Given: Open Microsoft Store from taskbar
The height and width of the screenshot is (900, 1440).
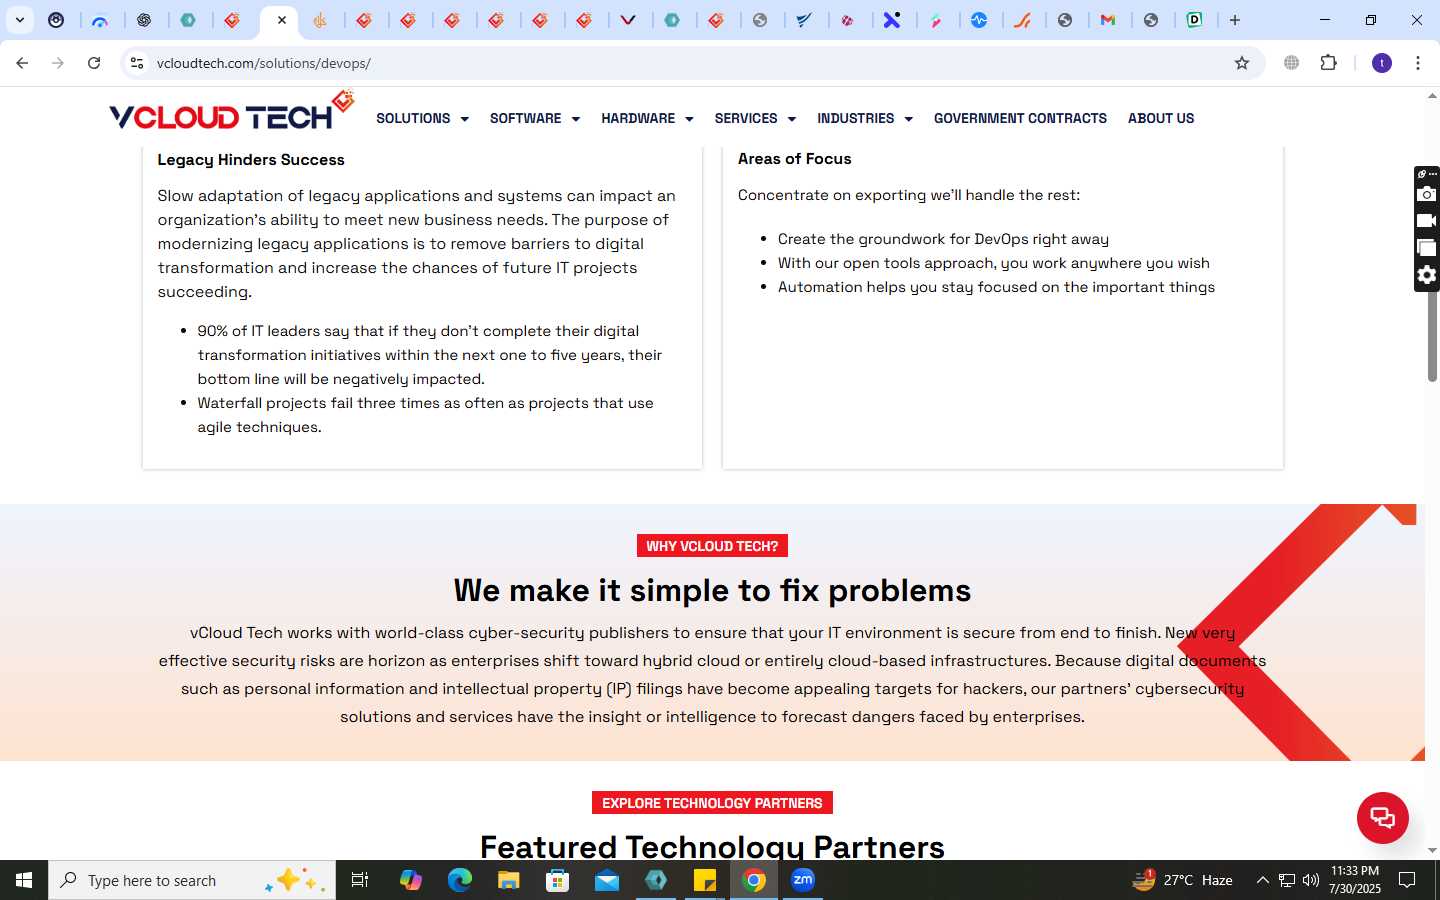Looking at the screenshot, I should pos(557,880).
